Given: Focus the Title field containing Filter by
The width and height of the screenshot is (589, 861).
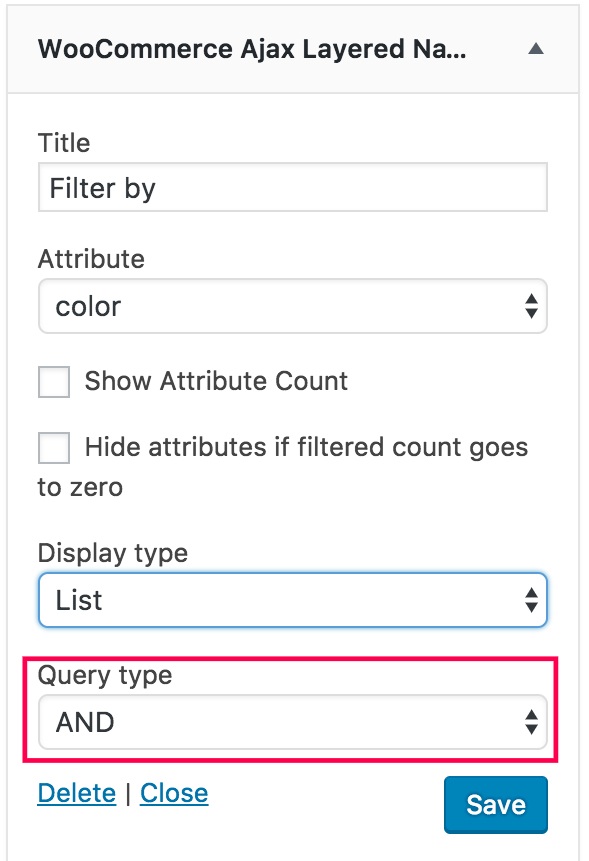Looking at the screenshot, I should click(293, 187).
